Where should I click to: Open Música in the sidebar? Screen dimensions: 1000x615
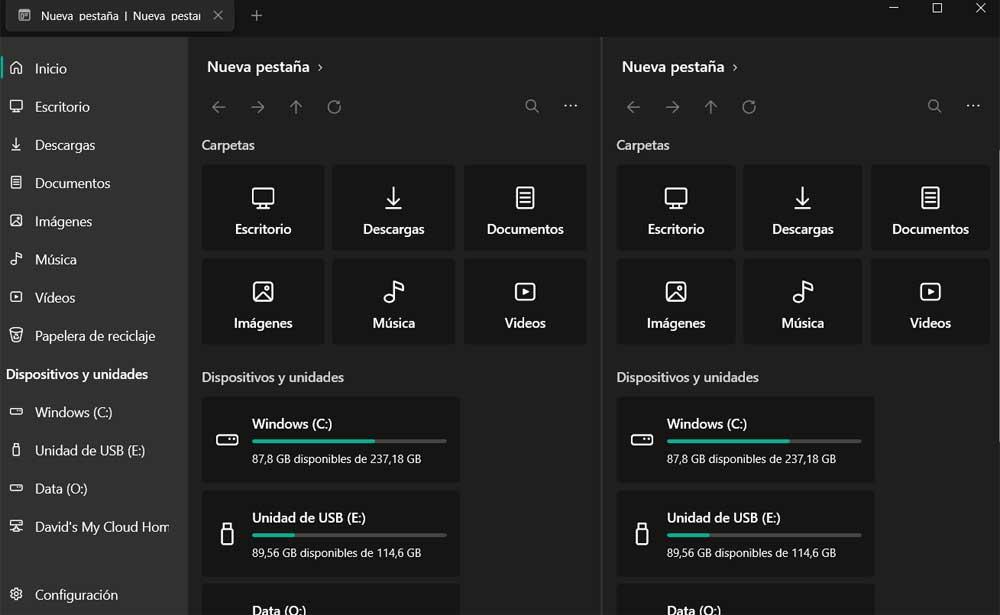point(94,260)
